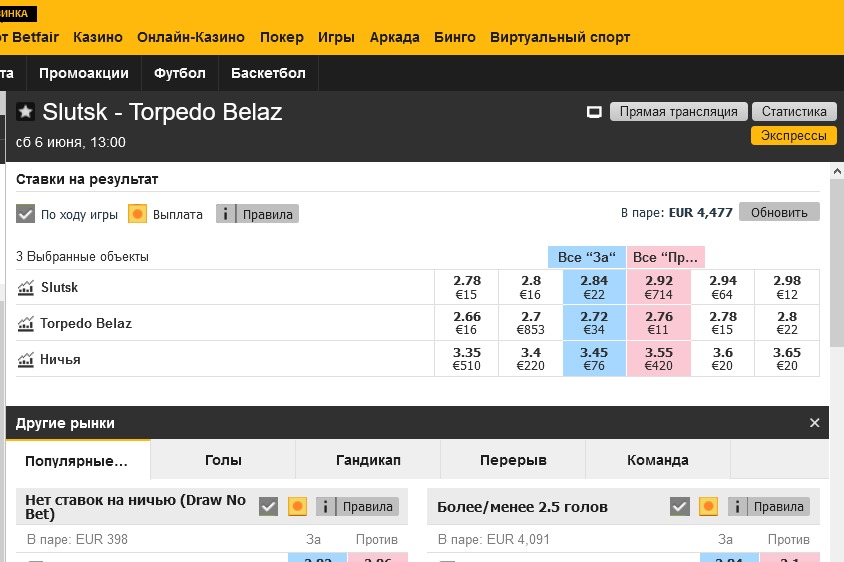Switch to the Голы tab
This screenshot has width=844, height=562.
(x=223, y=460)
